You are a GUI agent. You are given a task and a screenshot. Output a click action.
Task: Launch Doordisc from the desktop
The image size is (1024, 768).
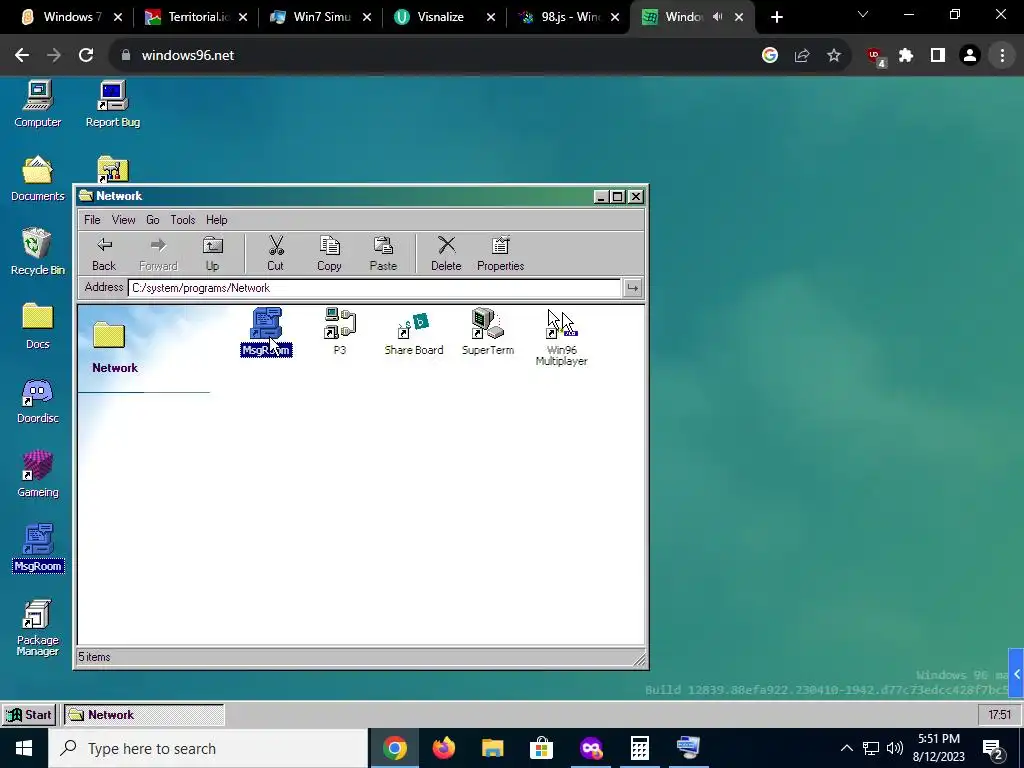click(37, 400)
